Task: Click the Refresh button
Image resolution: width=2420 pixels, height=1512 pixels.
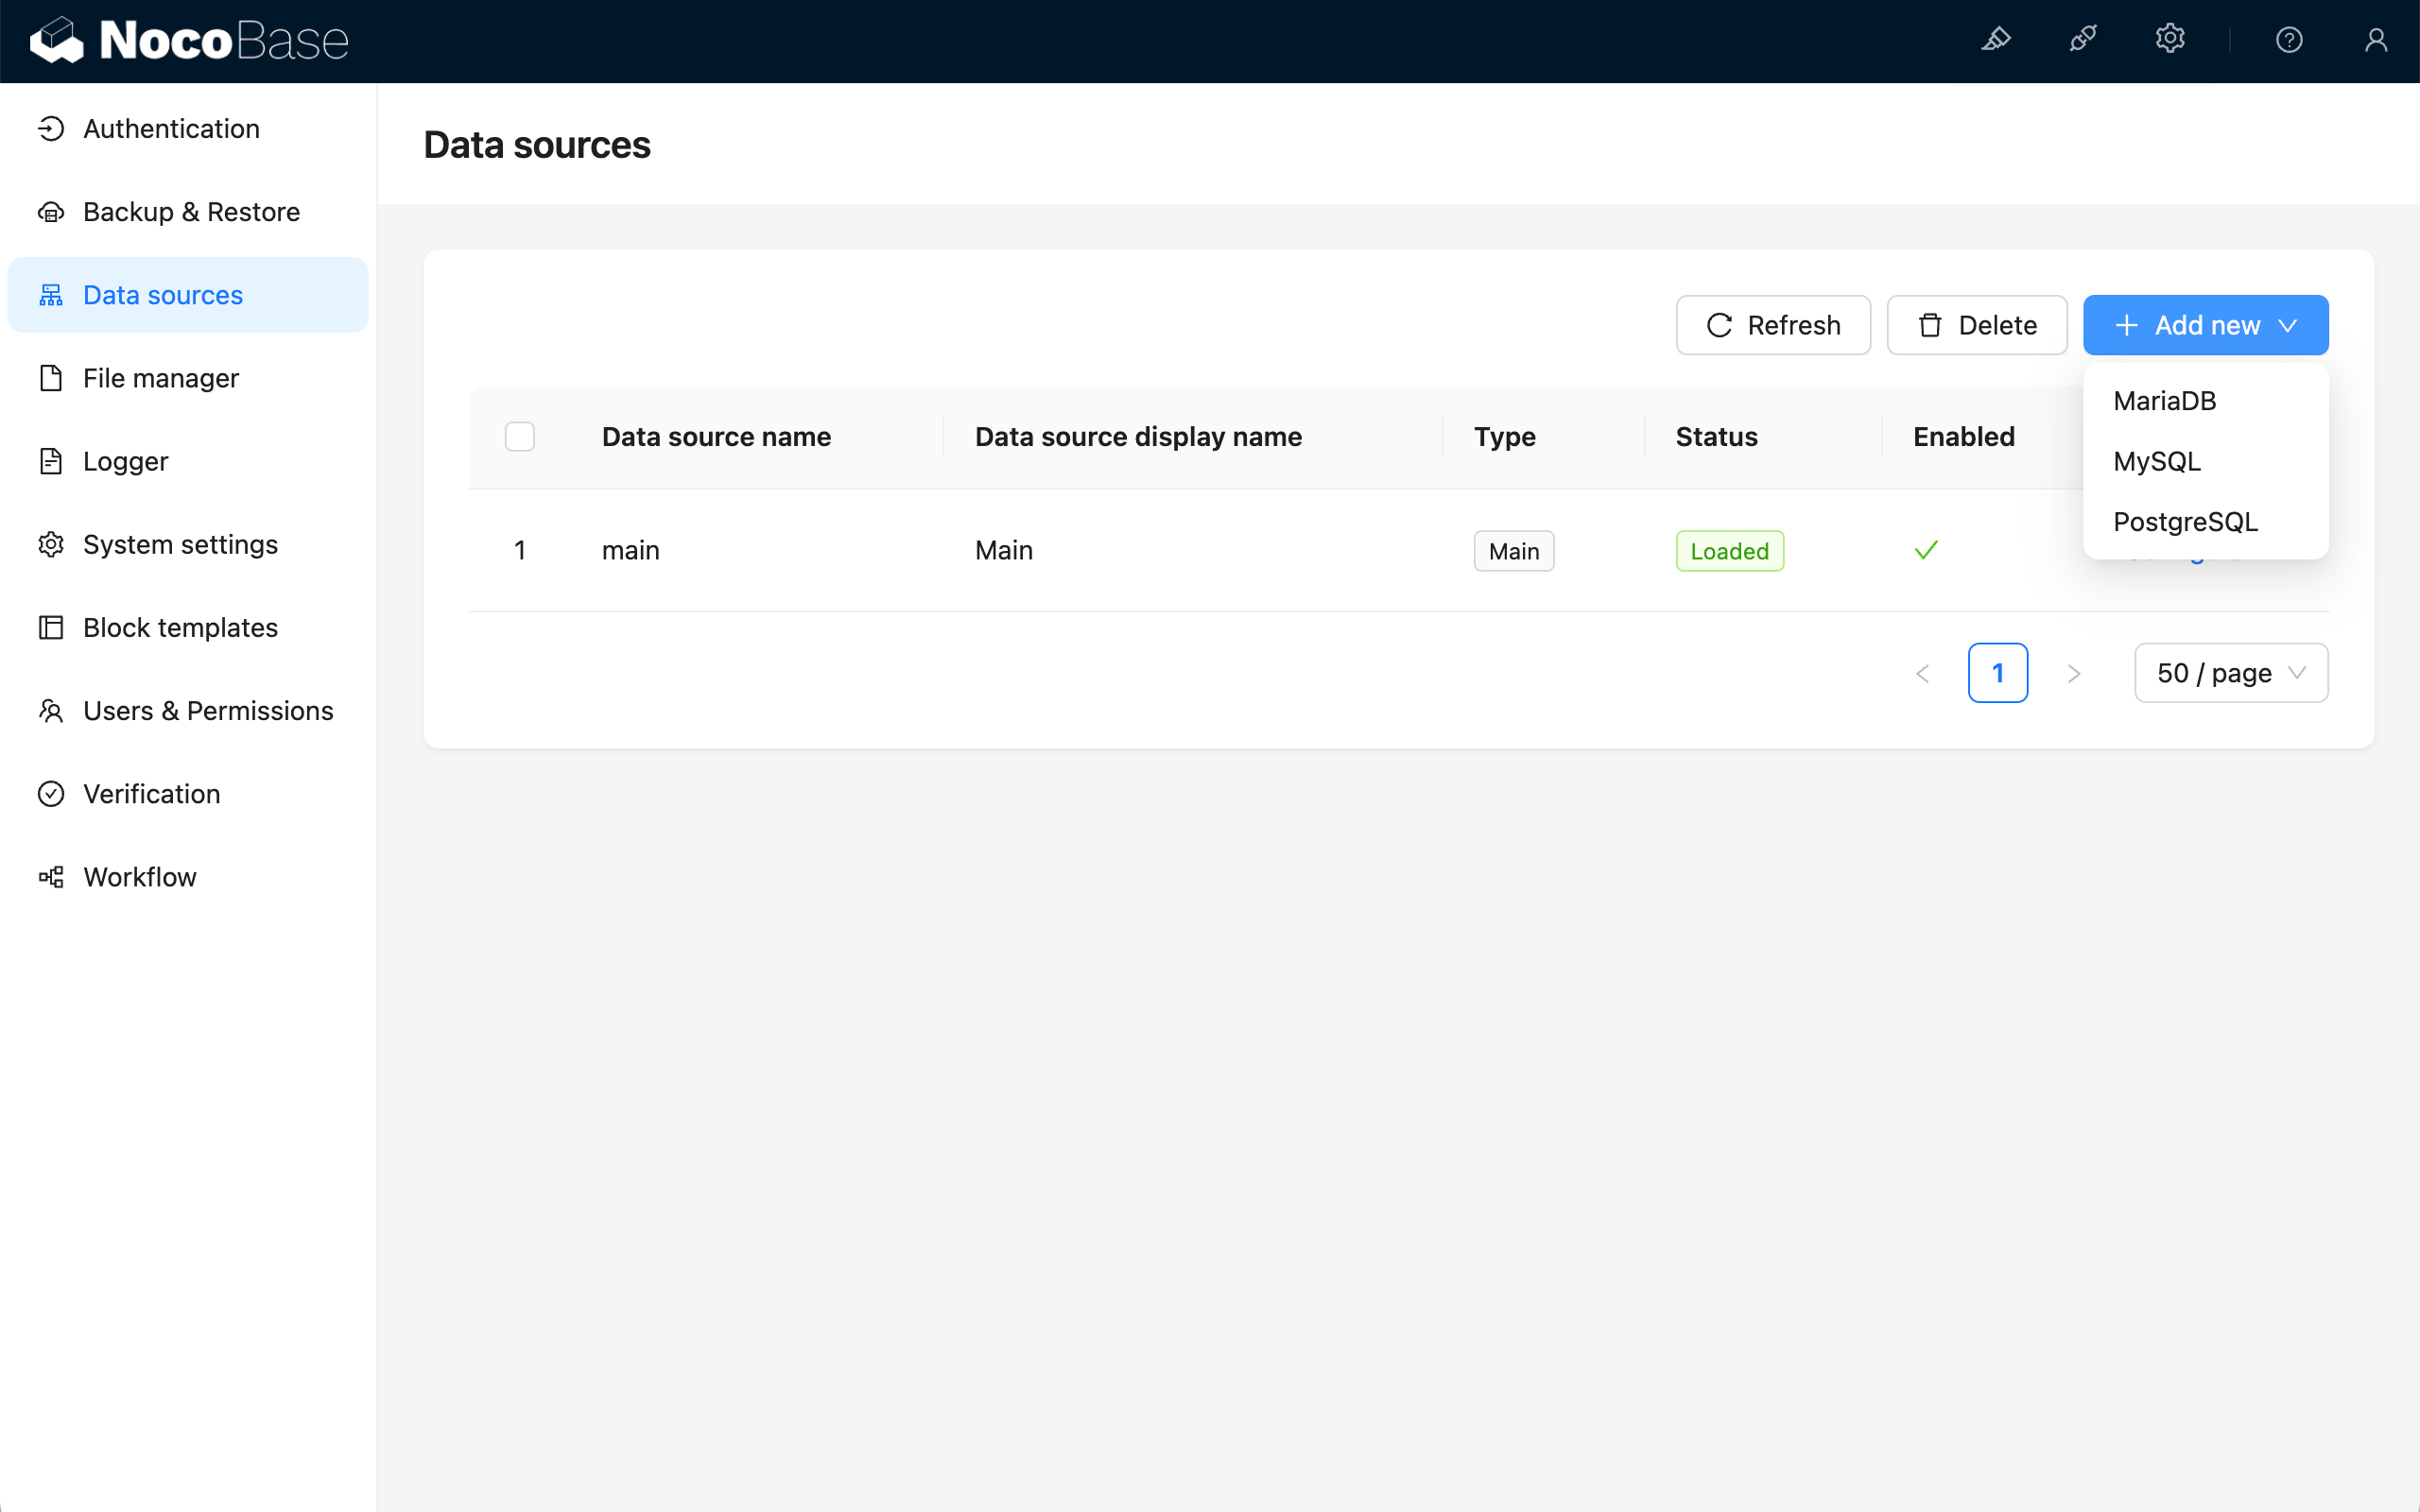Action: pos(1773,324)
